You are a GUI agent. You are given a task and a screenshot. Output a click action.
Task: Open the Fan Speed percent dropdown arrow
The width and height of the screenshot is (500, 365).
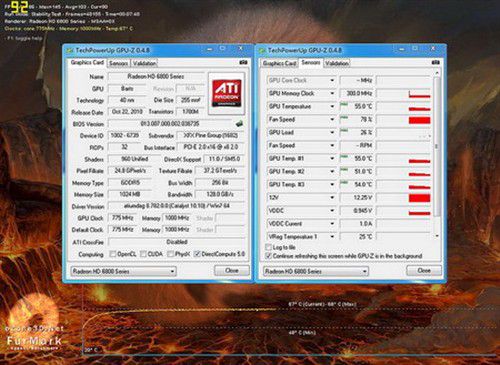332,119
